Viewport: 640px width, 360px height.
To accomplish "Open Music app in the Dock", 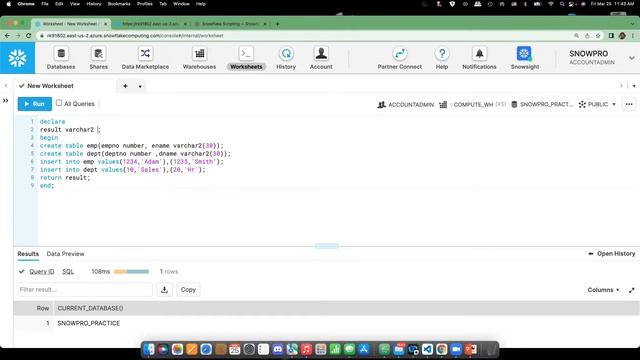I will point(307,349).
